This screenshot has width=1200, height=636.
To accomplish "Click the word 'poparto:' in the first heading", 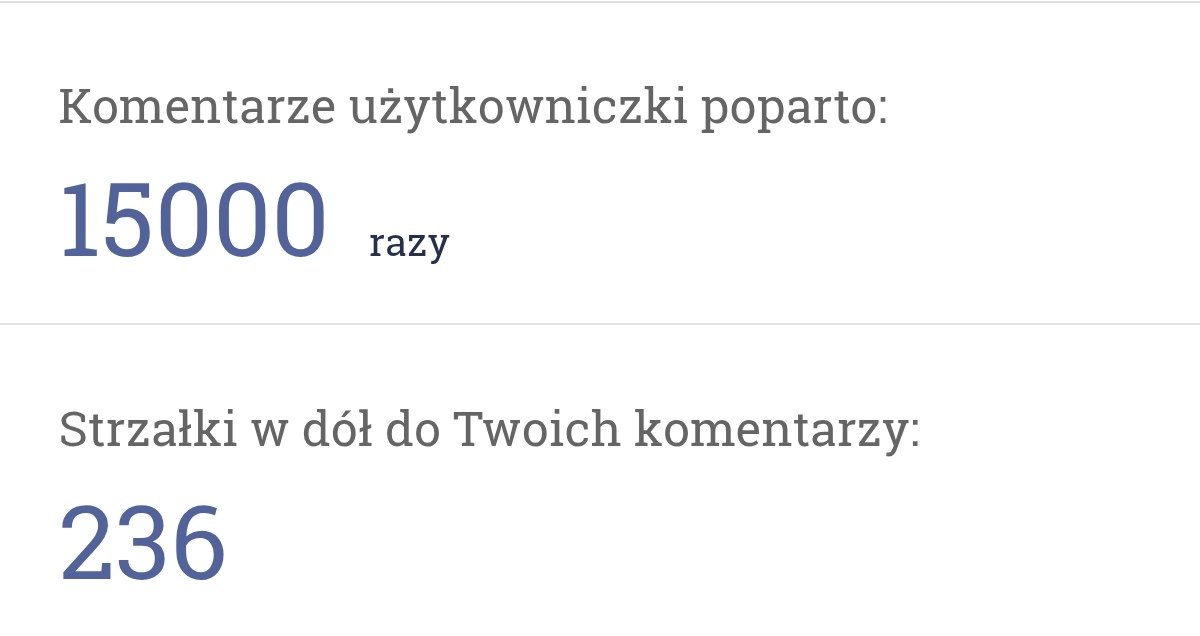I will (x=794, y=112).
